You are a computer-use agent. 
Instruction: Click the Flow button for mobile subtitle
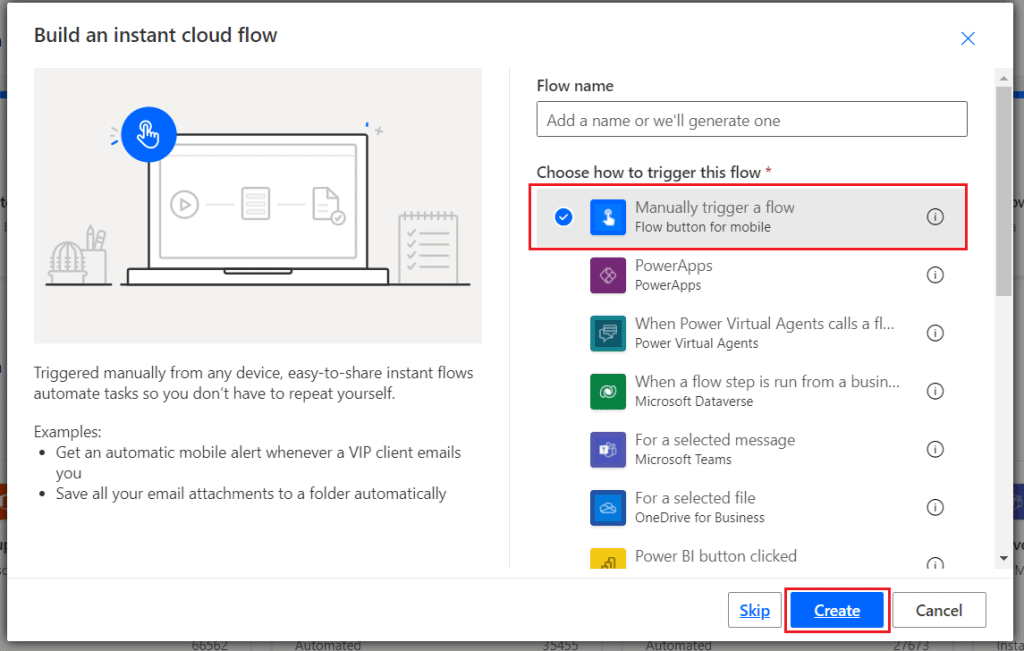[x=703, y=227]
